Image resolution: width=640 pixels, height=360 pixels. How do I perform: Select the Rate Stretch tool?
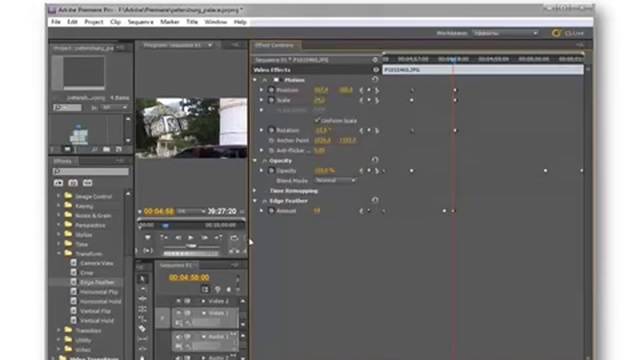(x=142, y=319)
